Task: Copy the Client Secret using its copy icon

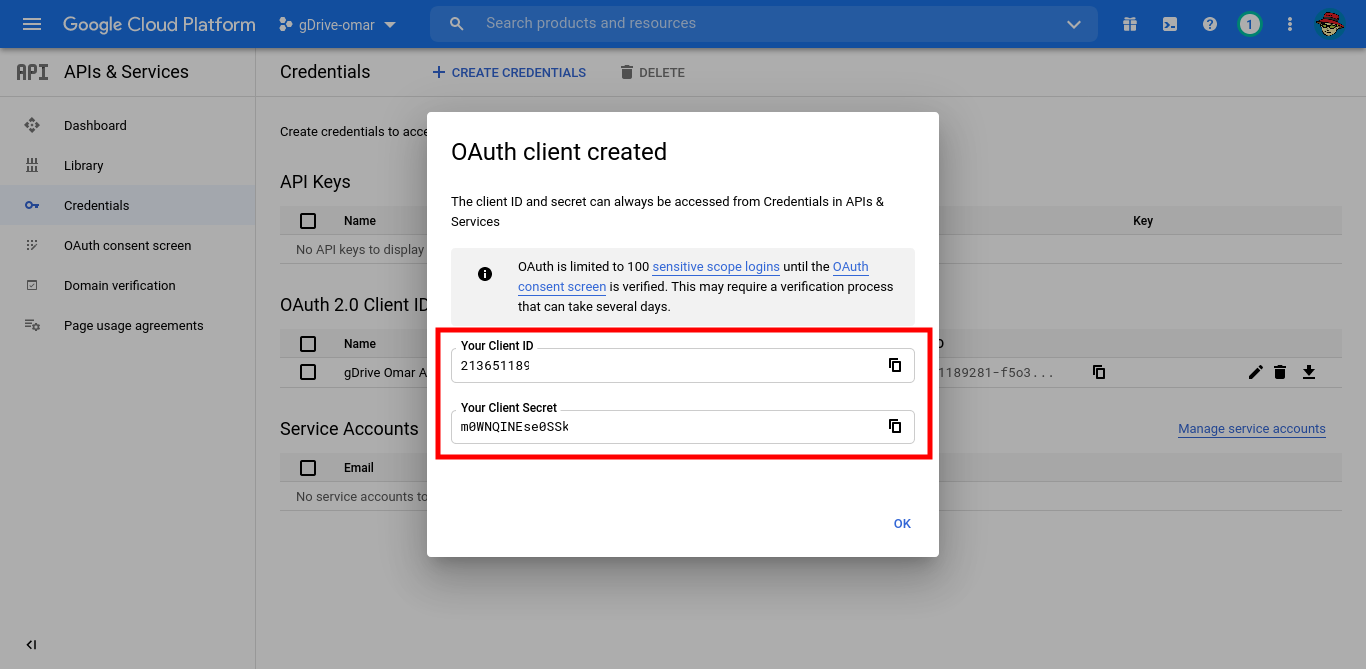Action: (894, 426)
